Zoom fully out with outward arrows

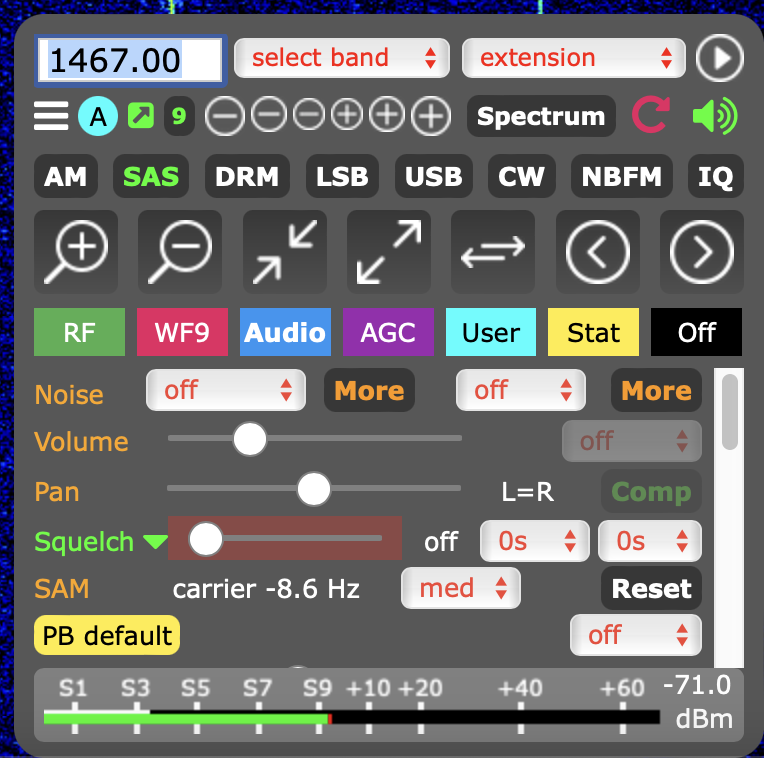click(x=389, y=252)
